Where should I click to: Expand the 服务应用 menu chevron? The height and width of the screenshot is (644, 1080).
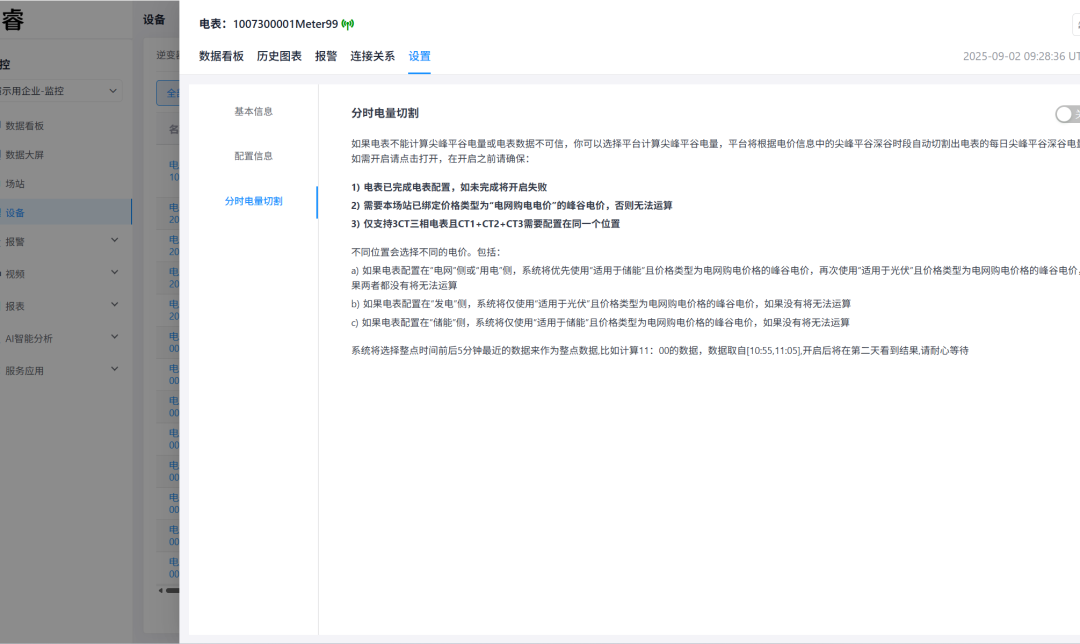pyautogui.click(x=117, y=368)
